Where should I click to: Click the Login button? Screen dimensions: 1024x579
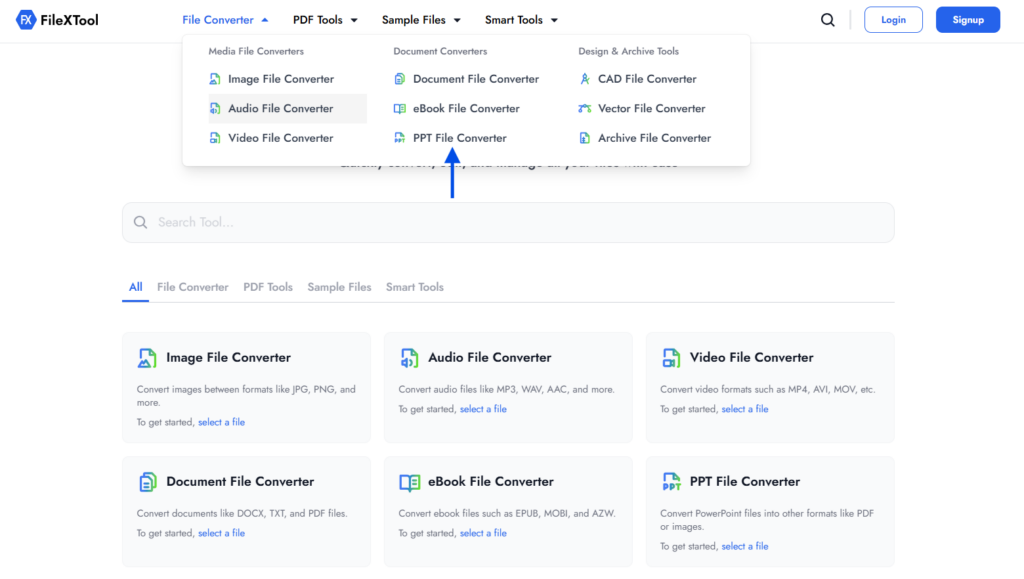pos(893,19)
